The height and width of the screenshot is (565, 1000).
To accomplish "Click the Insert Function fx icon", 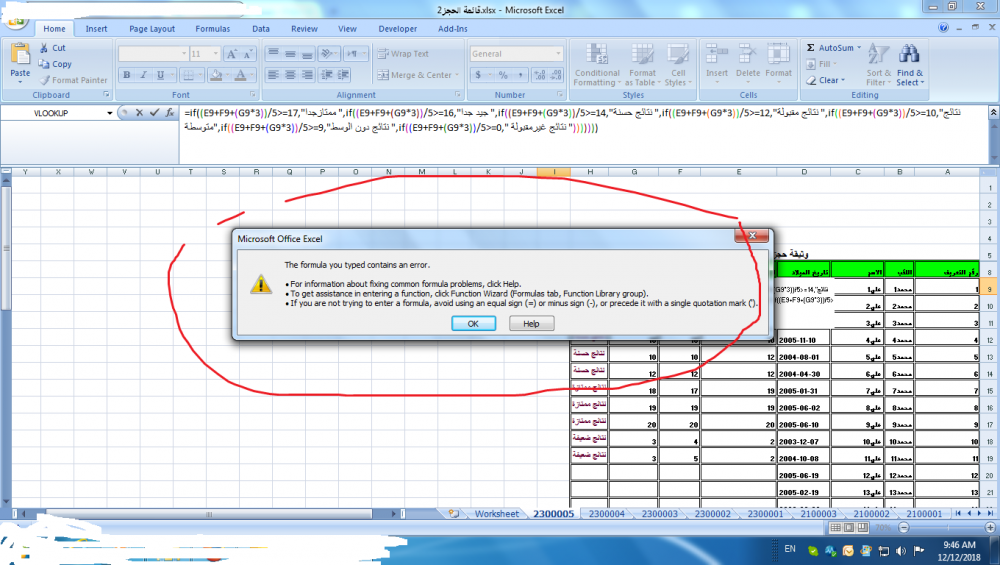I will pyautogui.click(x=170, y=113).
